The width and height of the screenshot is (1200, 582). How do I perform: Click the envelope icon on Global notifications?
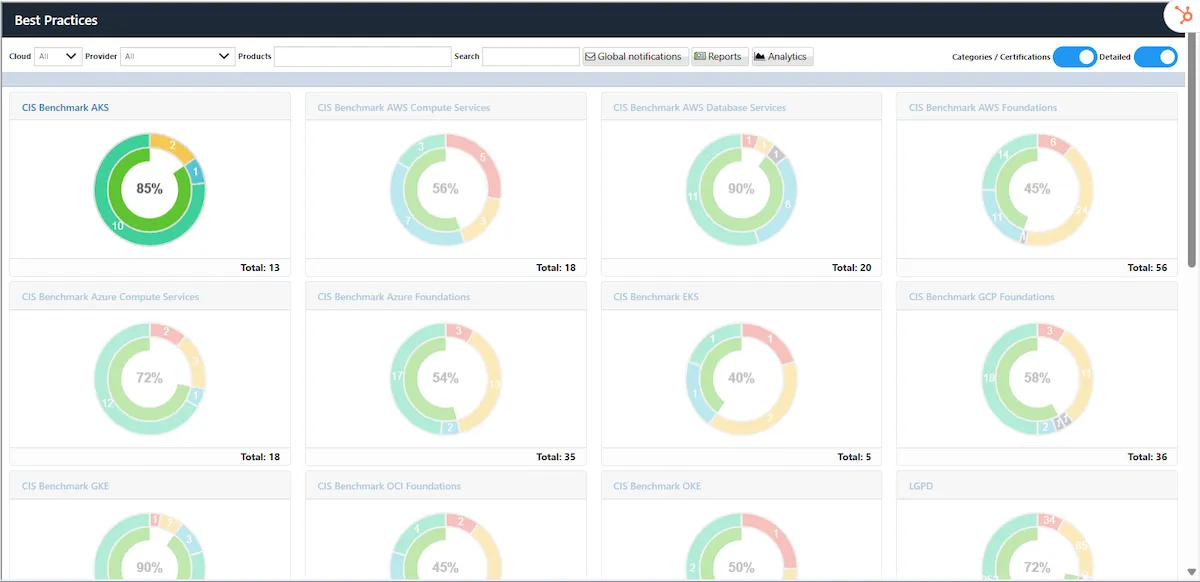590,57
